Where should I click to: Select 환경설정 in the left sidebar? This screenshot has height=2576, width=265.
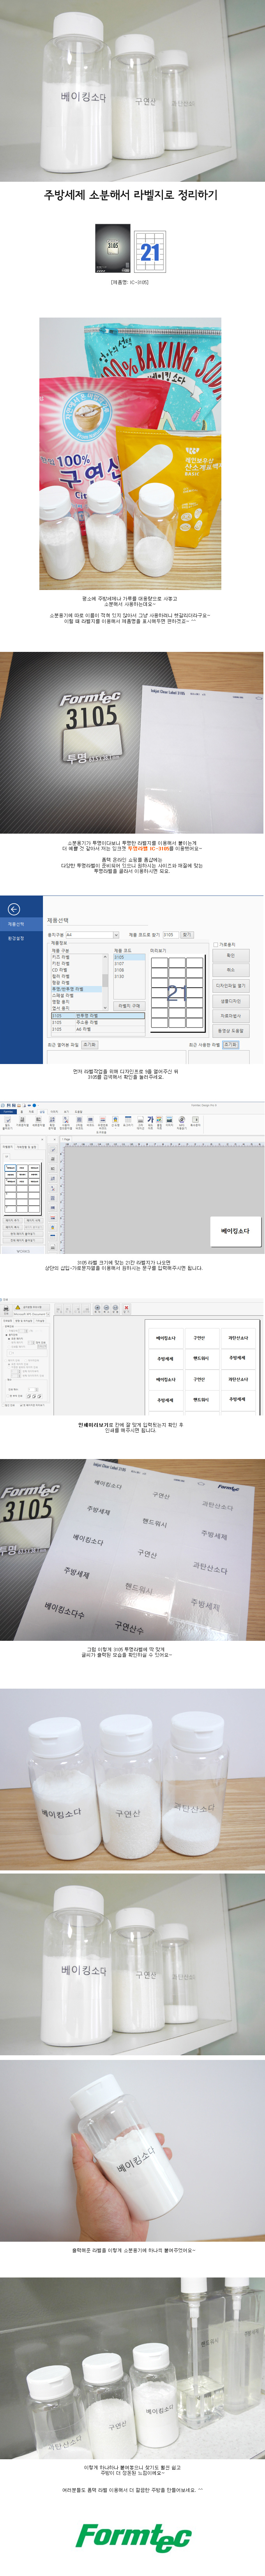pyautogui.click(x=16, y=938)
